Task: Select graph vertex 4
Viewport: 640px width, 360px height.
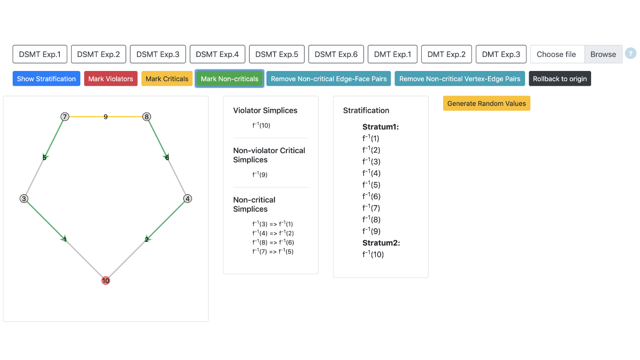Action: point(187,198)
